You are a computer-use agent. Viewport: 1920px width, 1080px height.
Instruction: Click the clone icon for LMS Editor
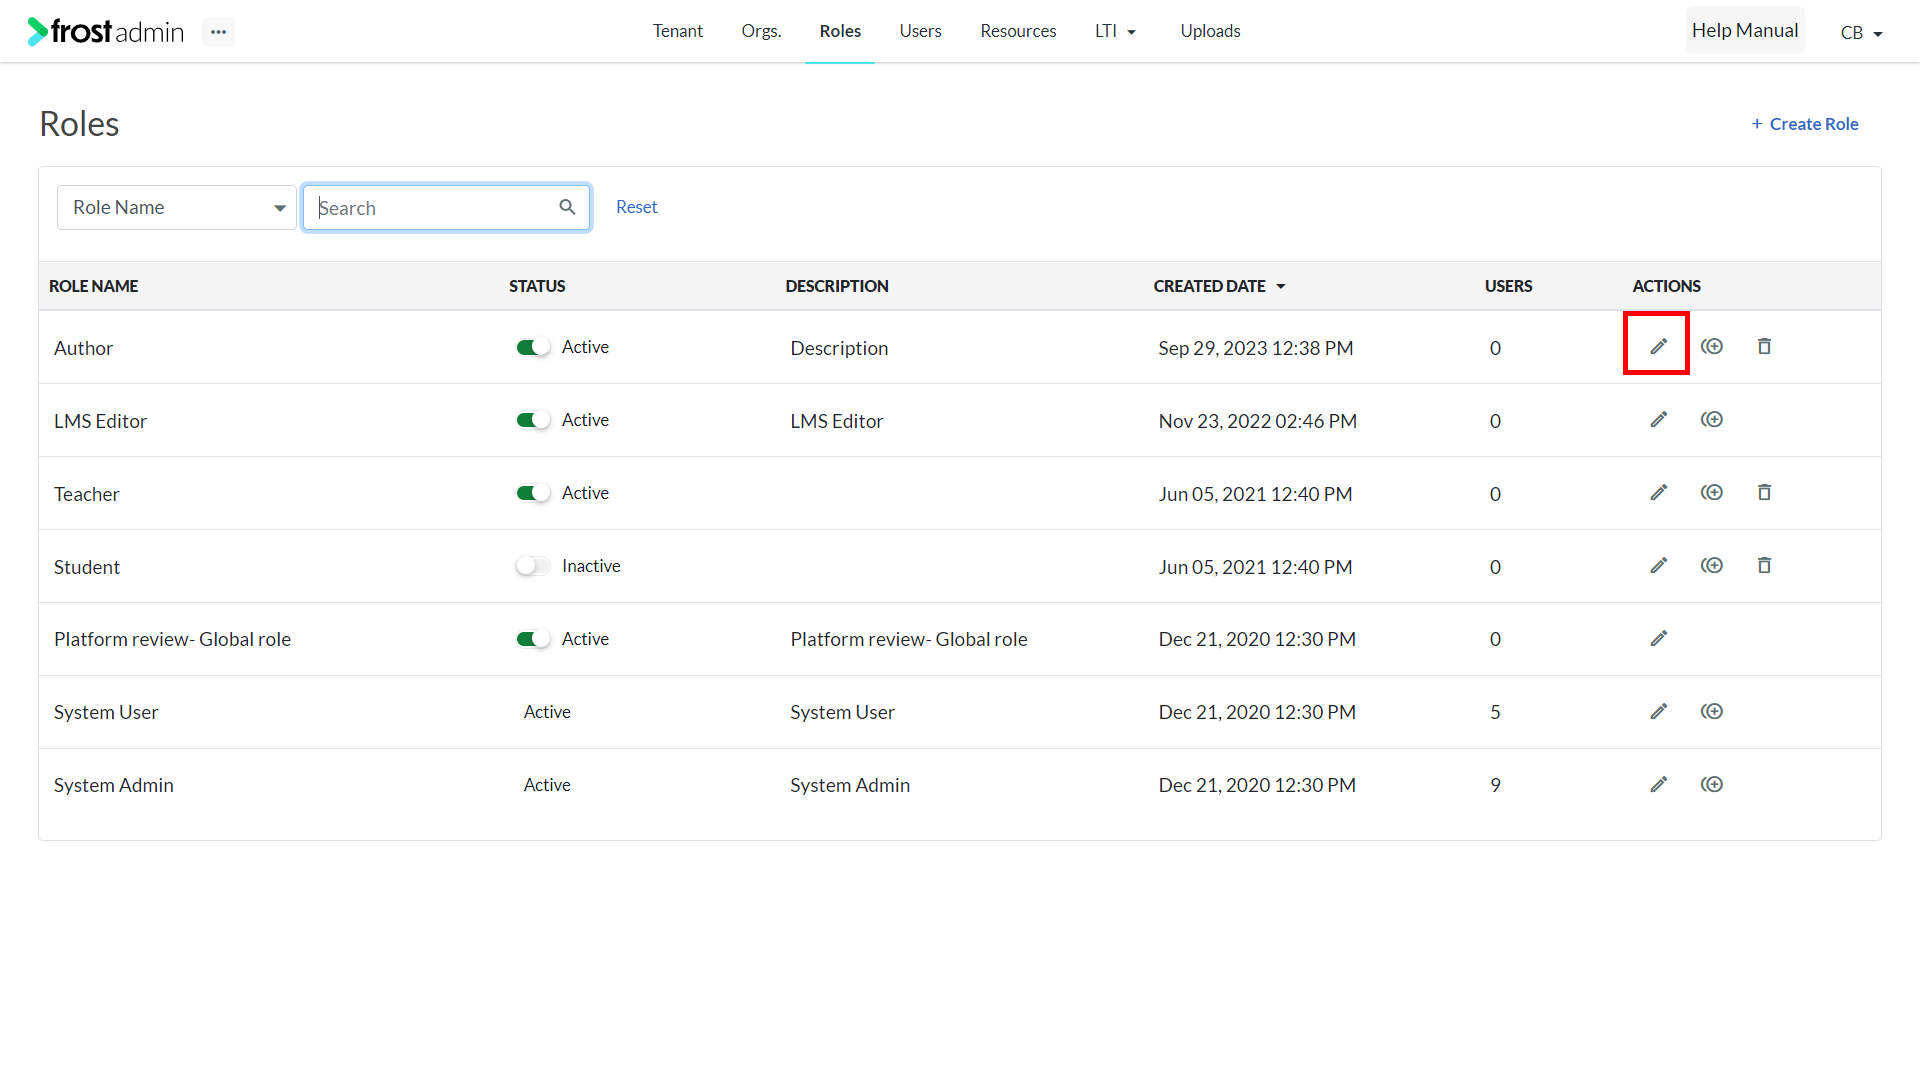click(1712, 419)
